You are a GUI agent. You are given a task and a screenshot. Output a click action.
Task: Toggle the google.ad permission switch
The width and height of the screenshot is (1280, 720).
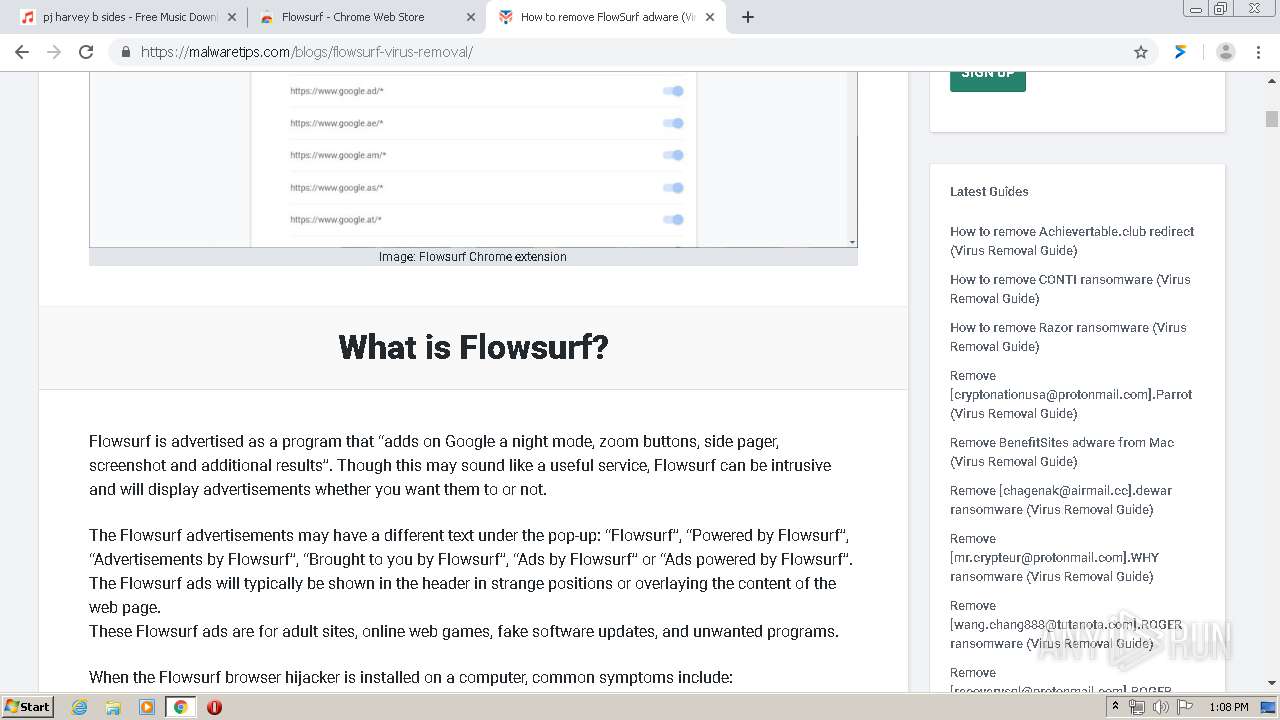[675, 91]
